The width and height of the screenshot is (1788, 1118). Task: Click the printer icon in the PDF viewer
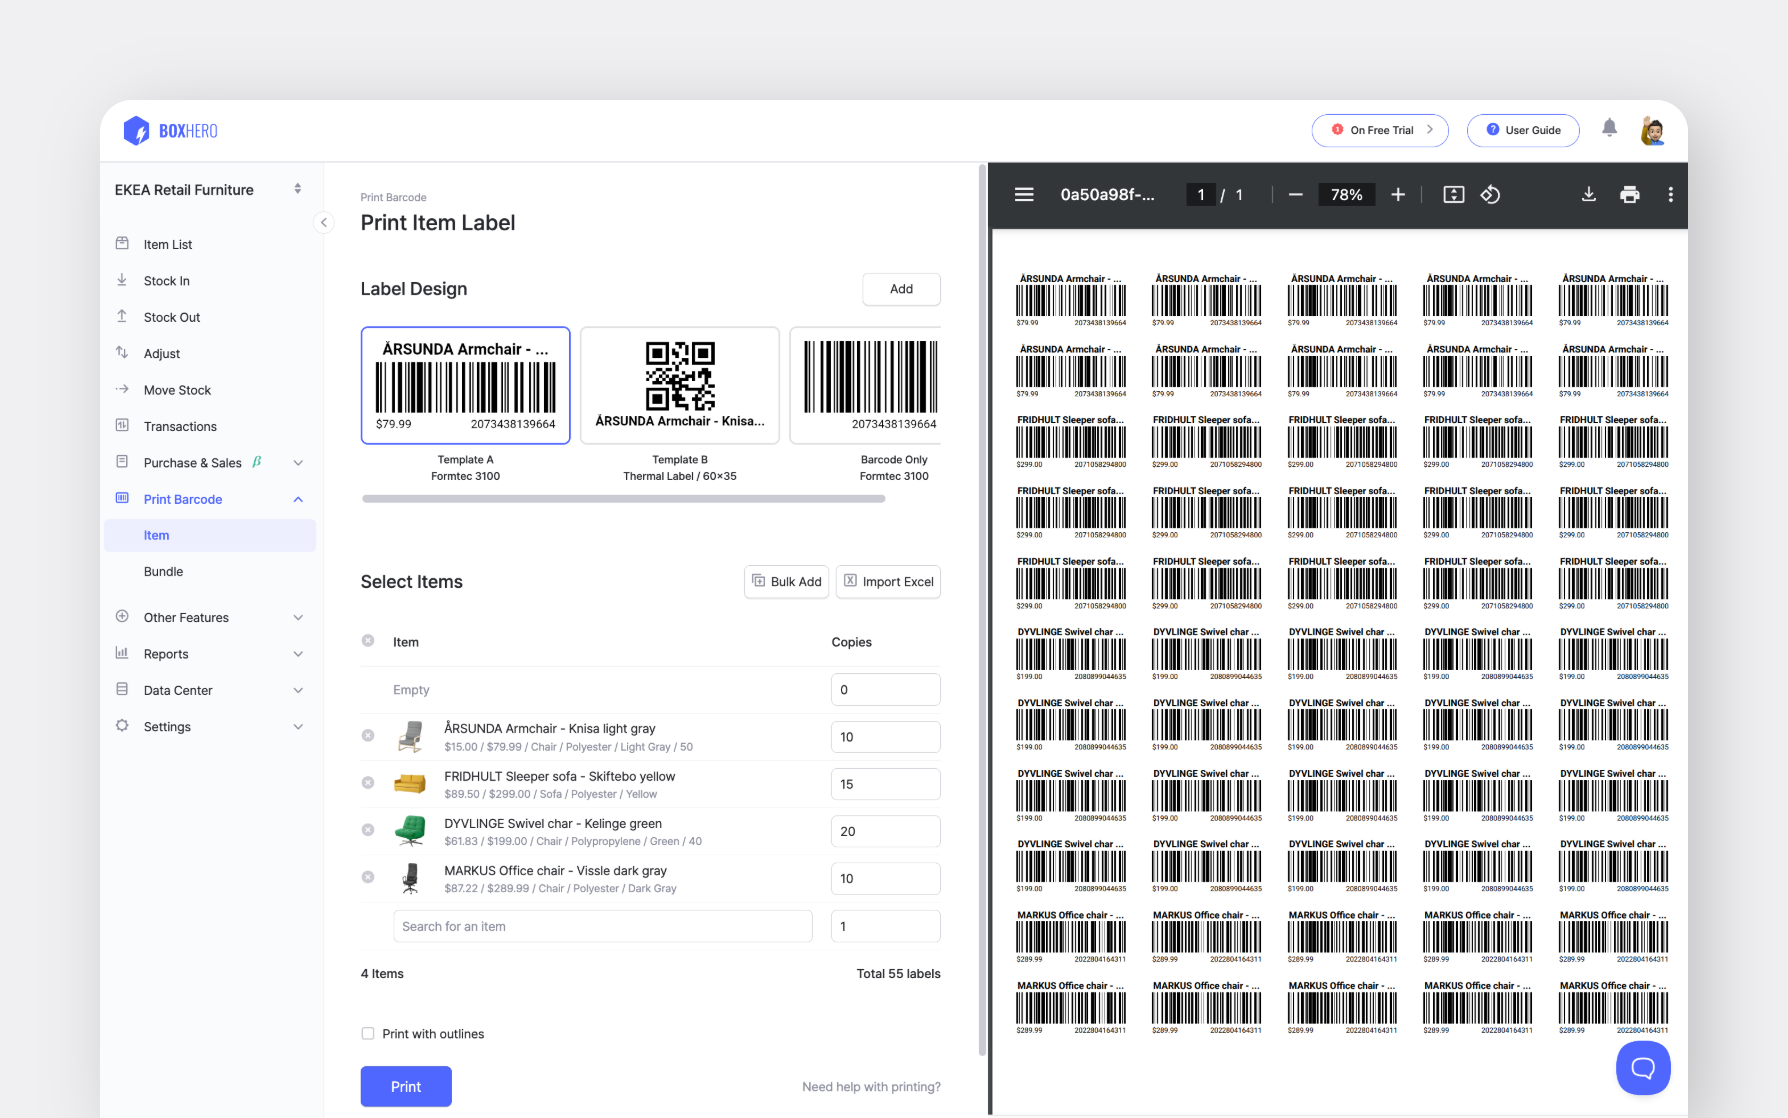(1630, 194)
